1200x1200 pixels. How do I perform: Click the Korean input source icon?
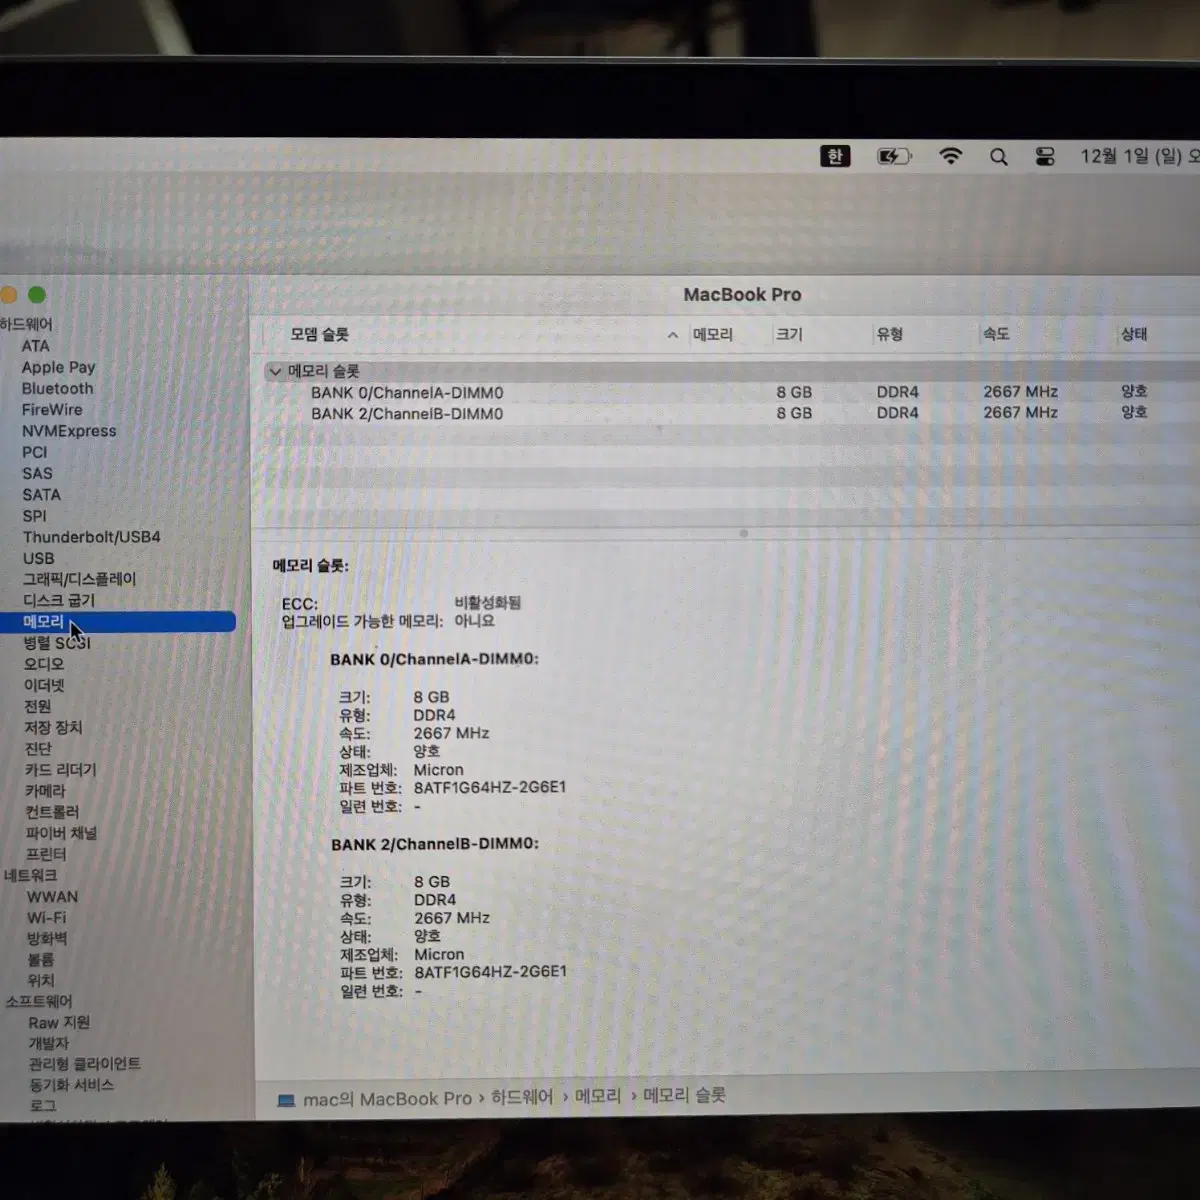(x=835, y=156)
